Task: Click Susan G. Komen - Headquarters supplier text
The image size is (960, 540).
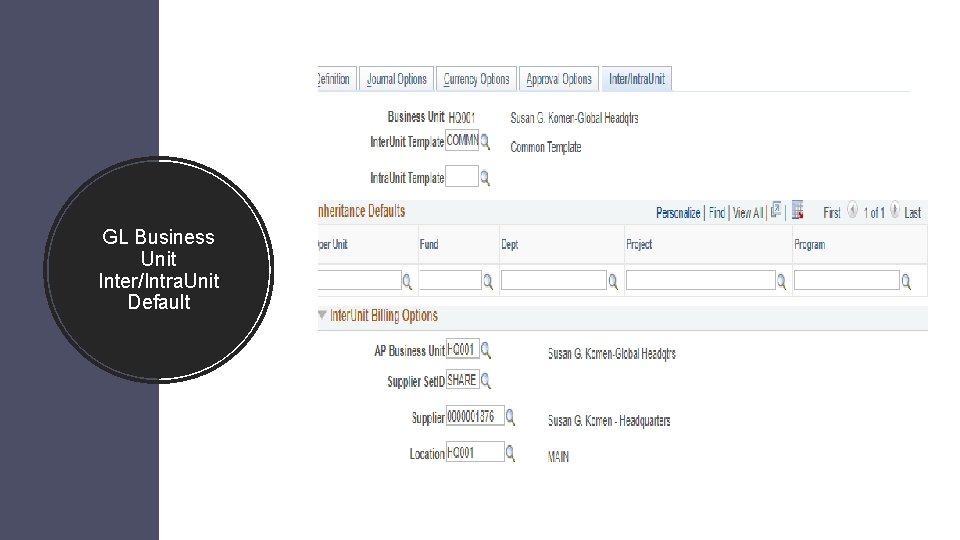Action: pyautogui.click(x=609, y=421)
